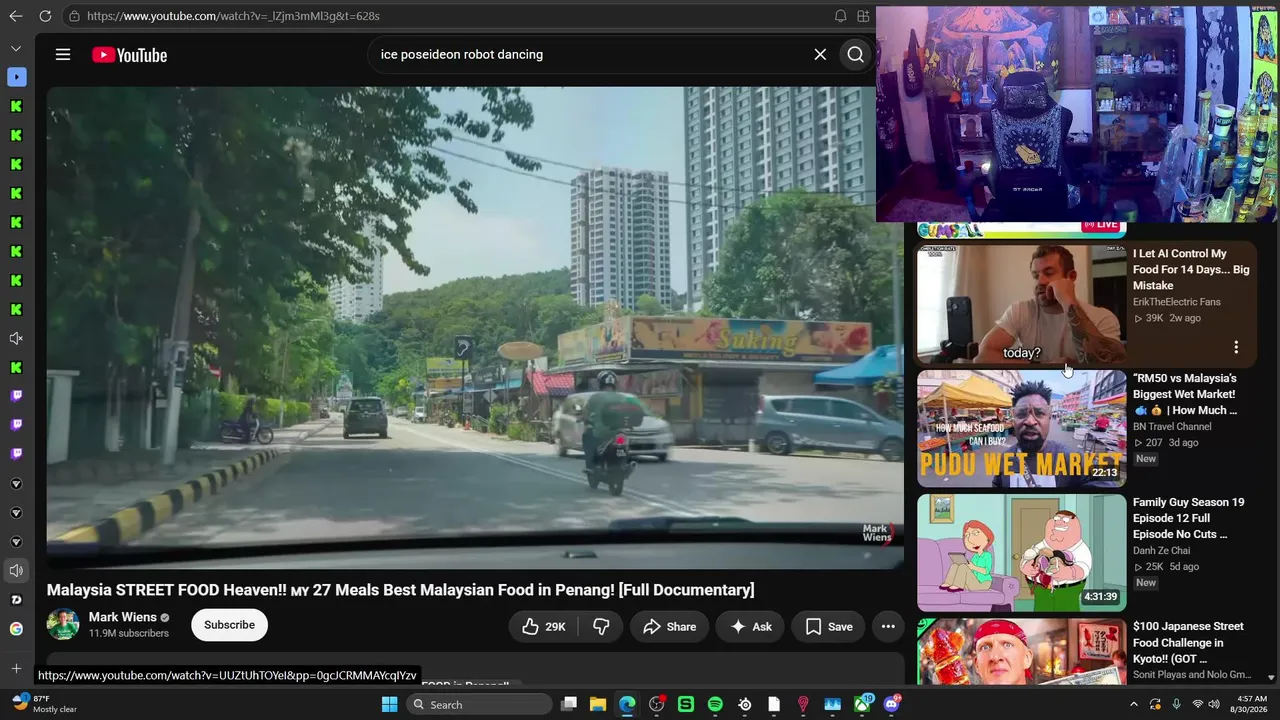The height and width of the screenshot is (720, 1280).
Task: Open a new tab with the plus button
Action: [16, 668]
